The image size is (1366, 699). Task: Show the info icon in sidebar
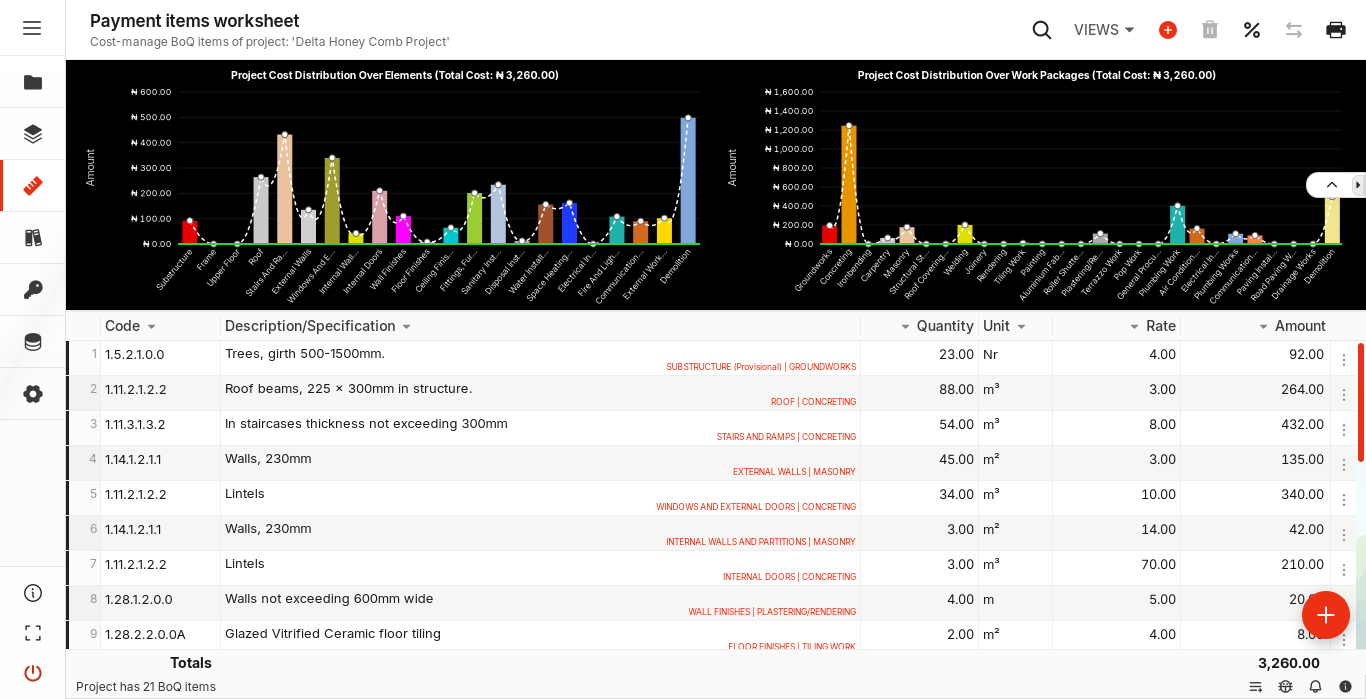pyautogui.click(x=33, y=593)
